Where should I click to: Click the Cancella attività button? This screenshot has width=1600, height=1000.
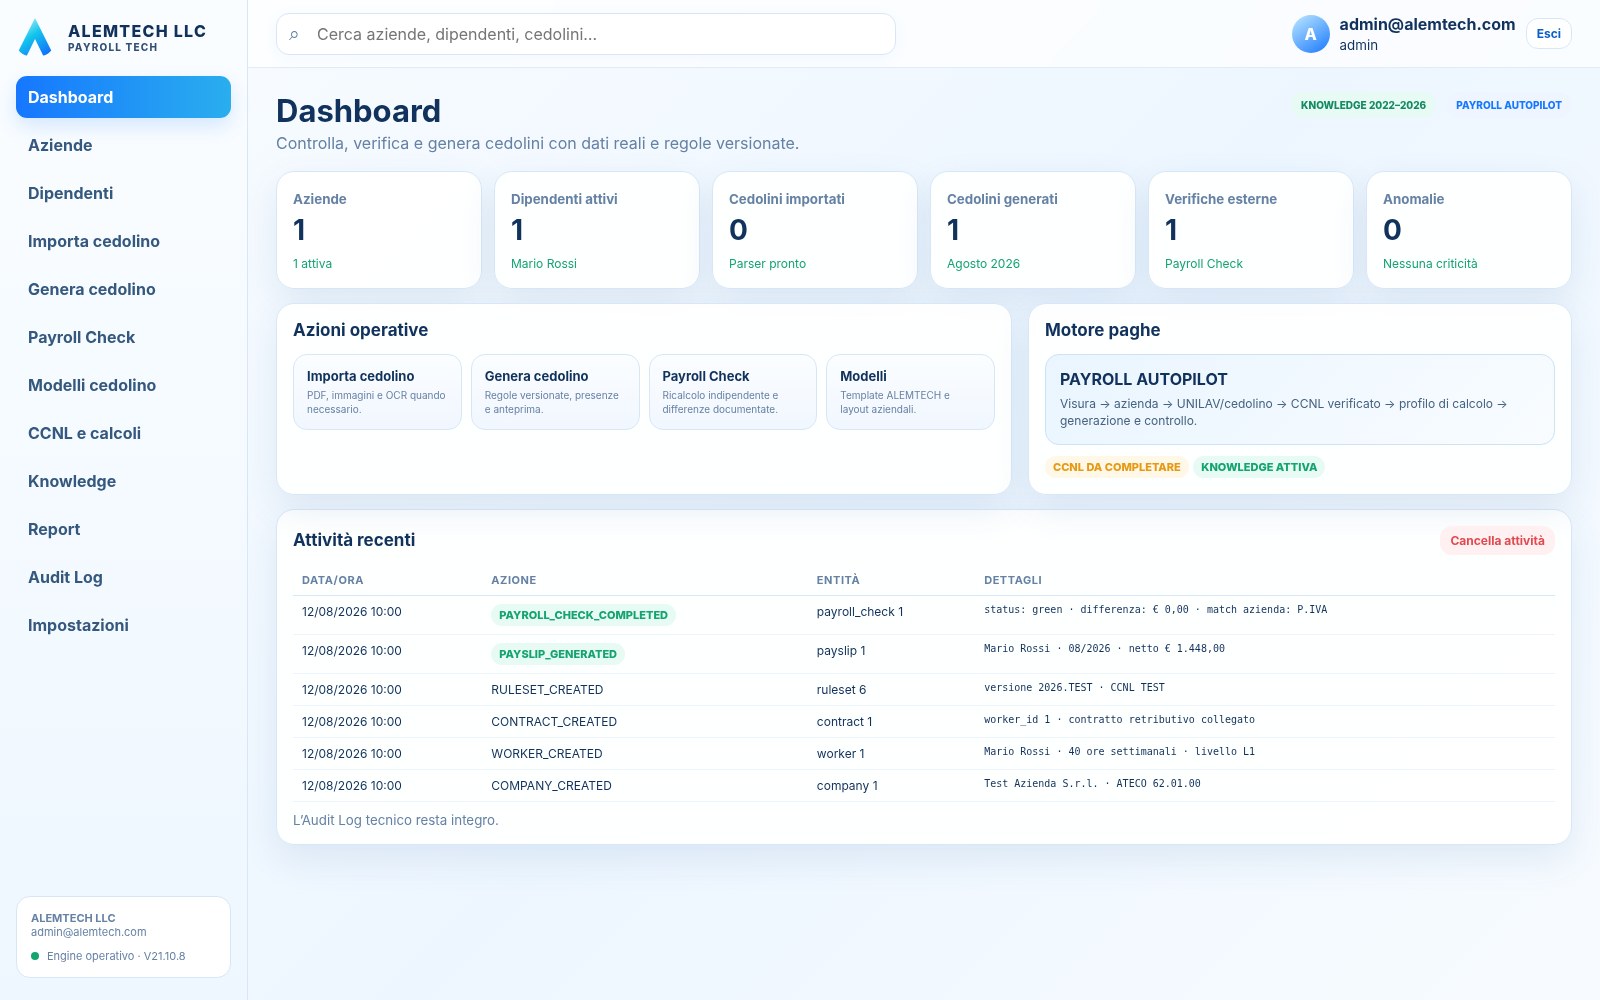(x=1497, y=541)
